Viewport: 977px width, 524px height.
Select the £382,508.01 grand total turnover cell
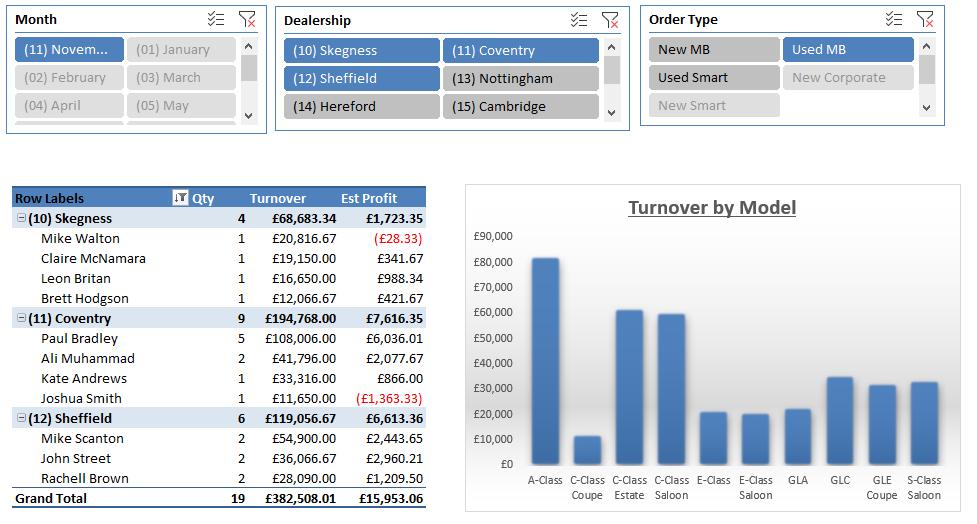(x=300, y=498)
